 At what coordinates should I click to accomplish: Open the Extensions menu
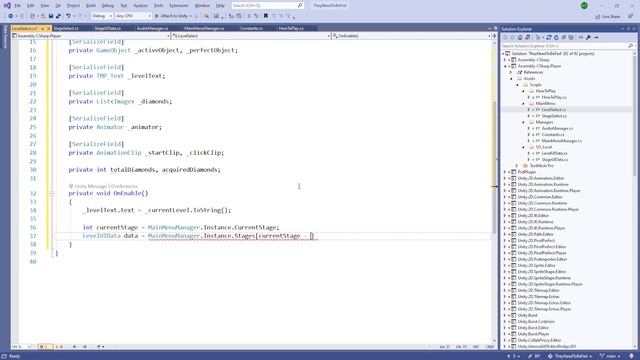tap(179, 6)
